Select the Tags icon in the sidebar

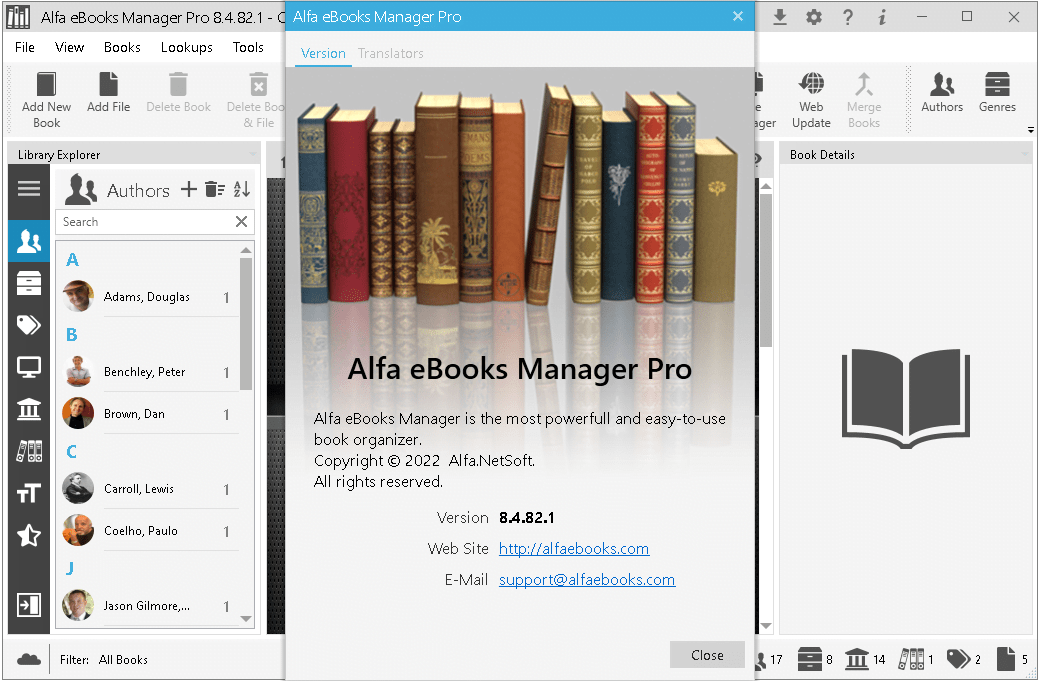29,325
